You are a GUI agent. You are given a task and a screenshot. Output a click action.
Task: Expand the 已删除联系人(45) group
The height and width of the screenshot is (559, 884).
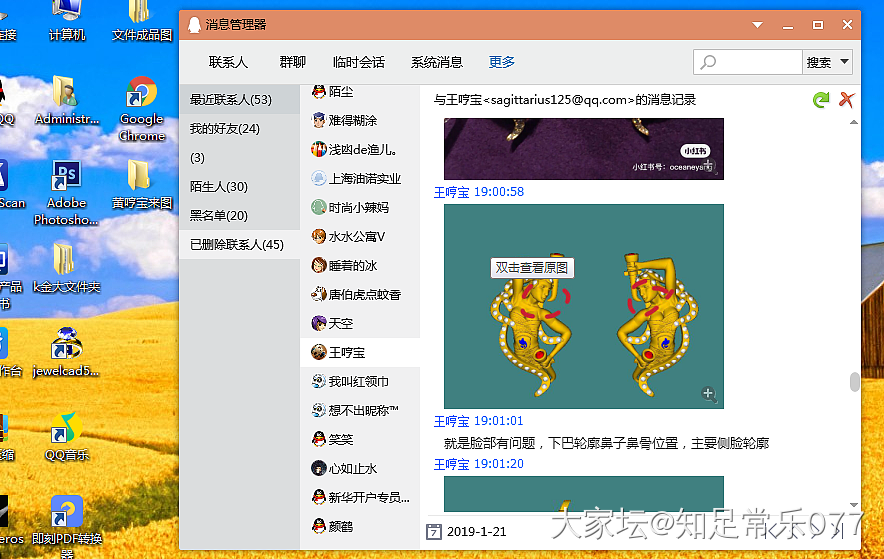[x=237, y=244]
